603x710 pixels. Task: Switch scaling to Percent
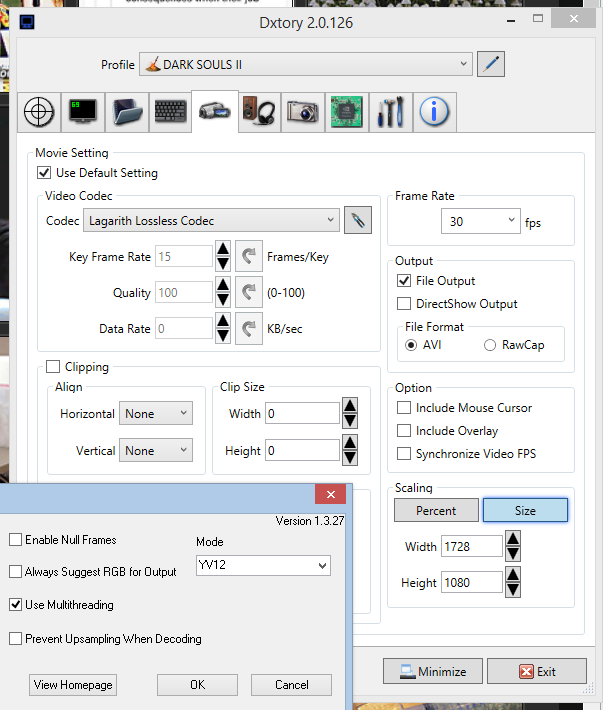436,510
